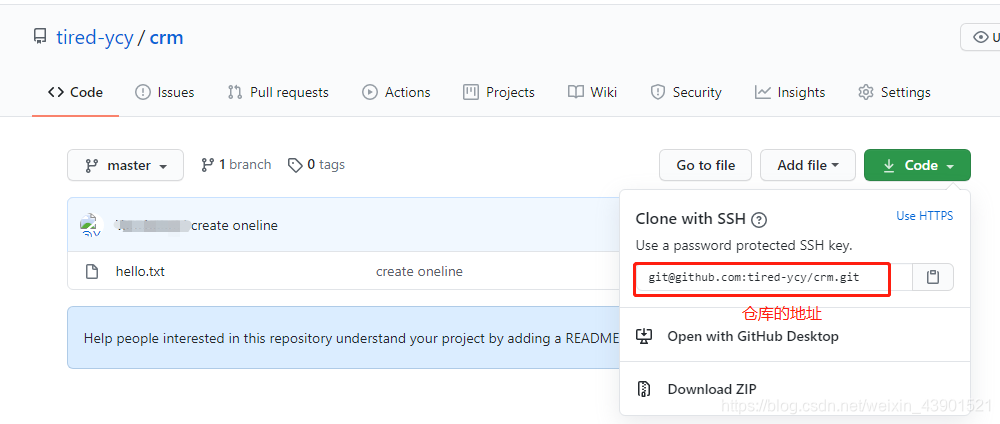Click the Settings gear icon
Viewport: 1000px width, 424px height.
(x=865, y=92)
